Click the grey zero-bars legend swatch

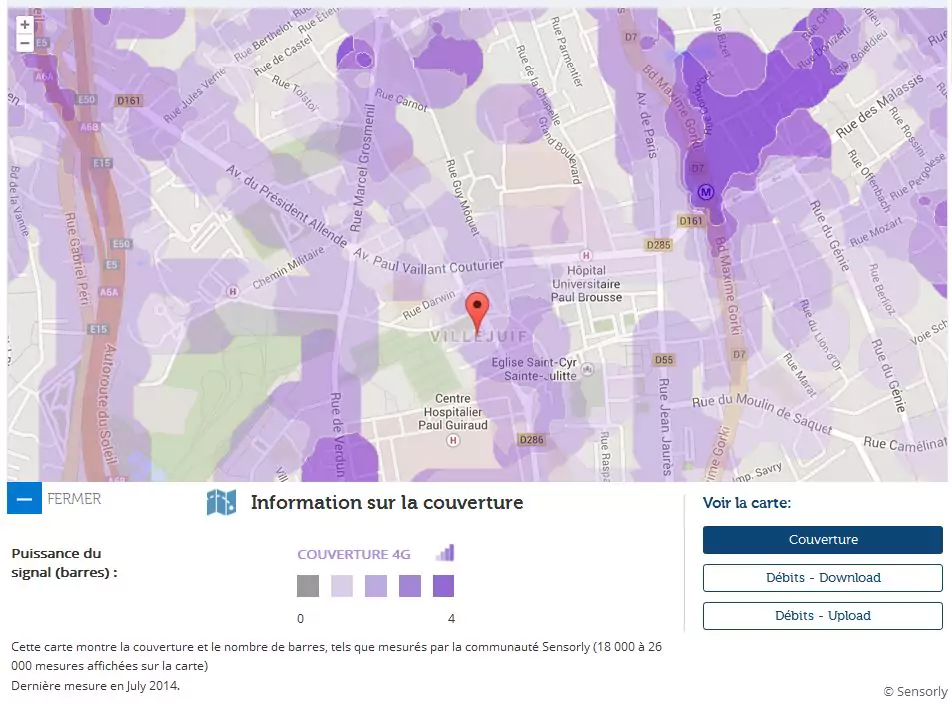308,586
